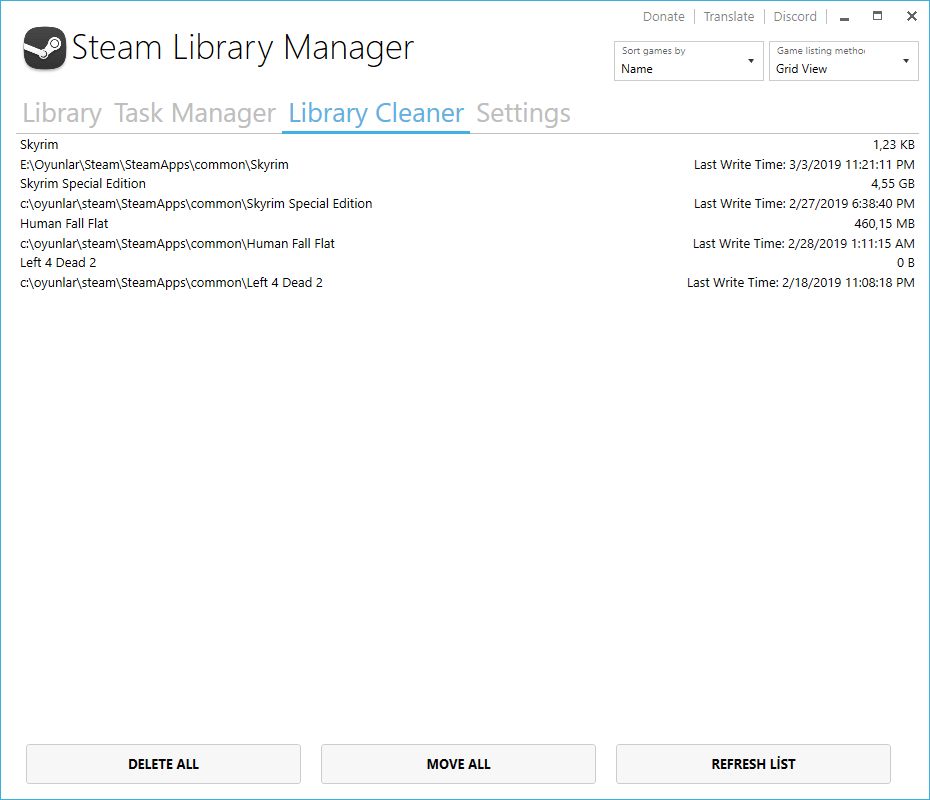
Task: Click the Translate link
Action: (729, 17)
